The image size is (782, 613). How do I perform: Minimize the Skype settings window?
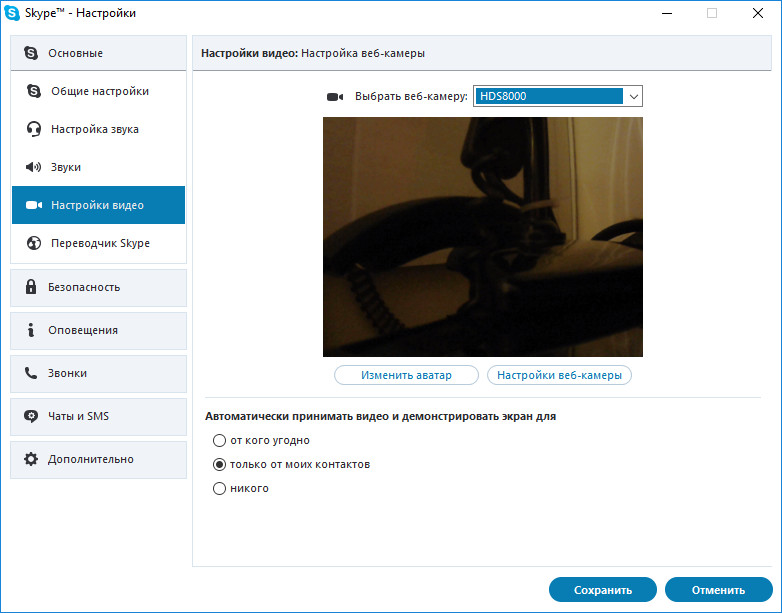tap(667, 13)
